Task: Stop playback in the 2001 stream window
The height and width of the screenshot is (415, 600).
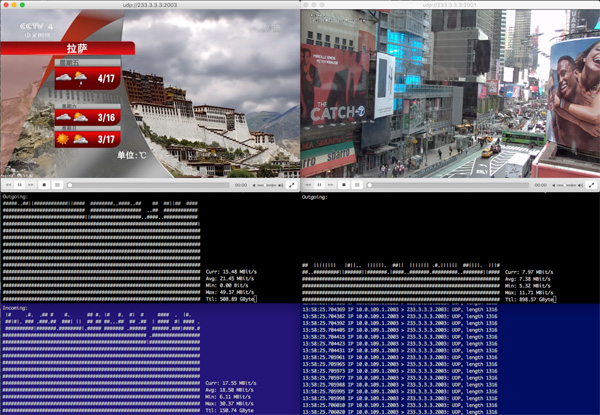Action: point(344,185)
